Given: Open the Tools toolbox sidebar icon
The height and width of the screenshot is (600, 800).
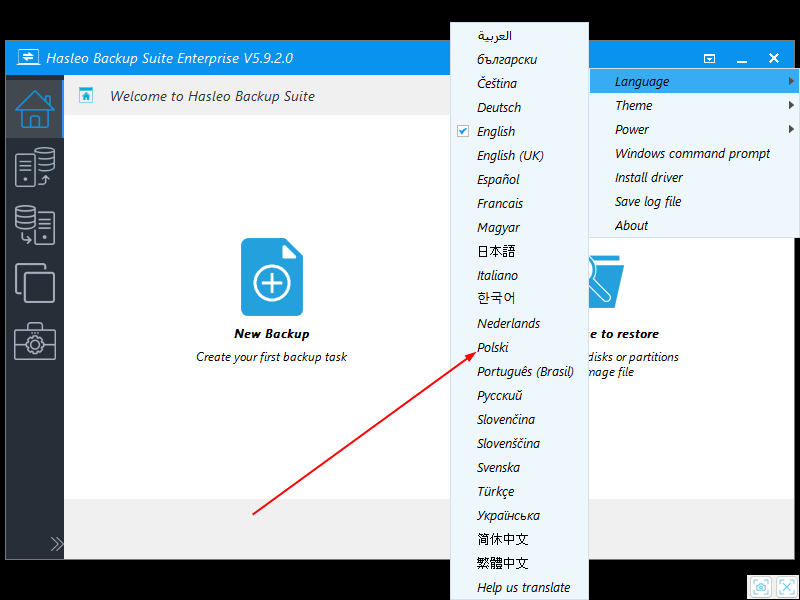Looking at the screenshot, I should coord(35,341).
